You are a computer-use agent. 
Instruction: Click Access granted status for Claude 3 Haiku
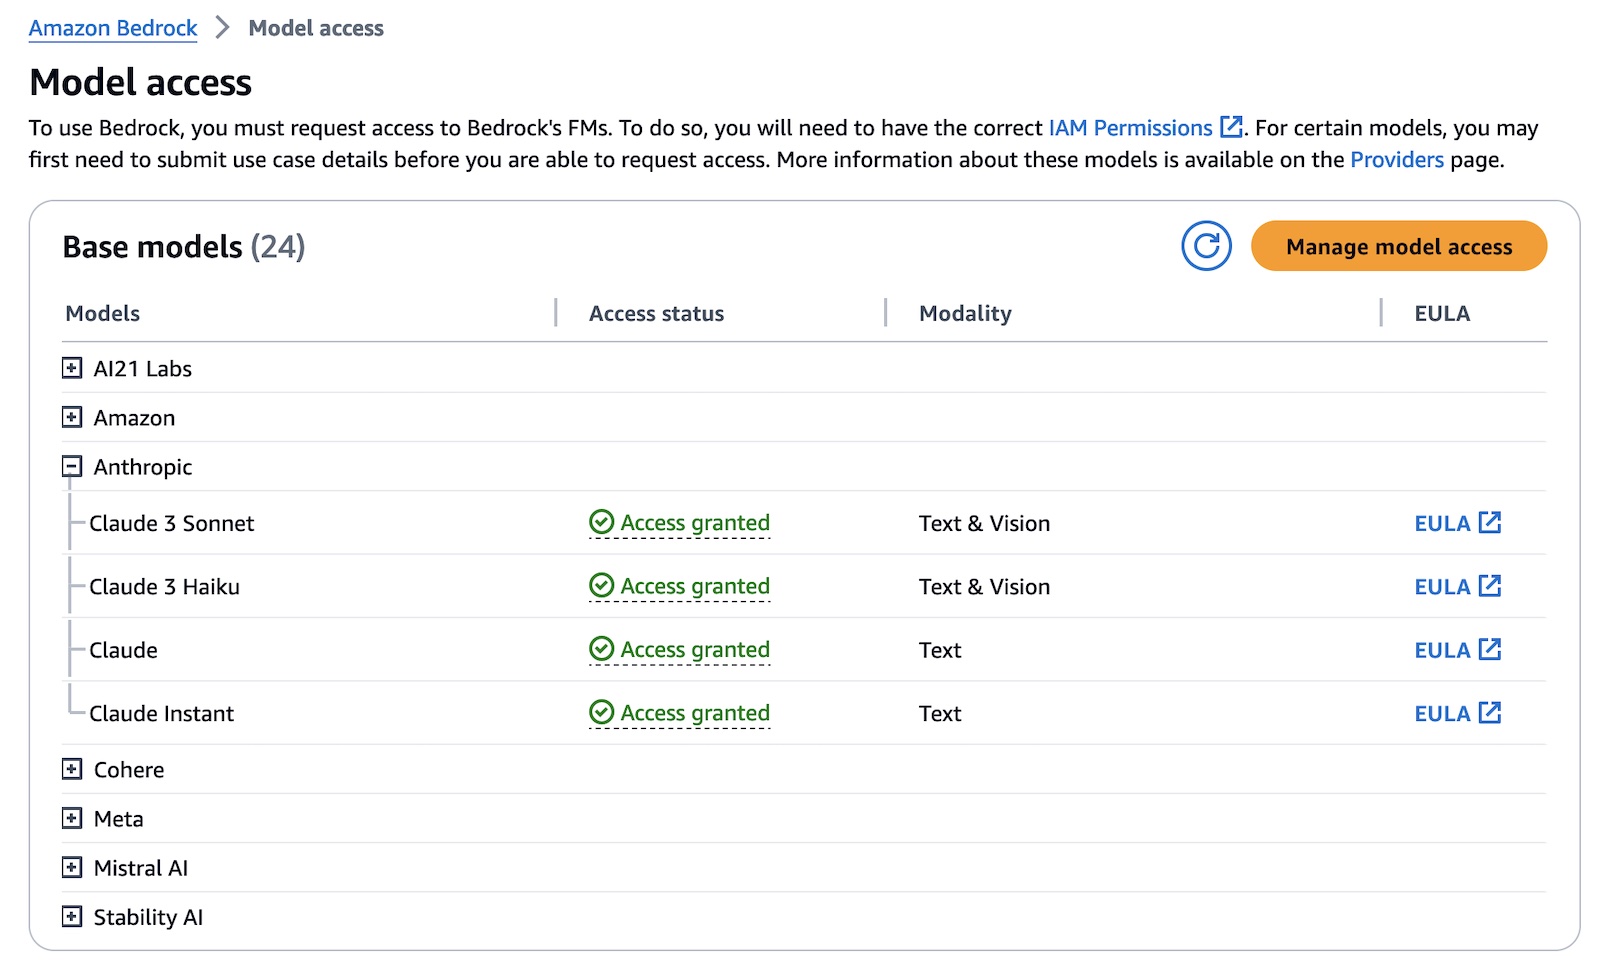[x=694, y=586]
